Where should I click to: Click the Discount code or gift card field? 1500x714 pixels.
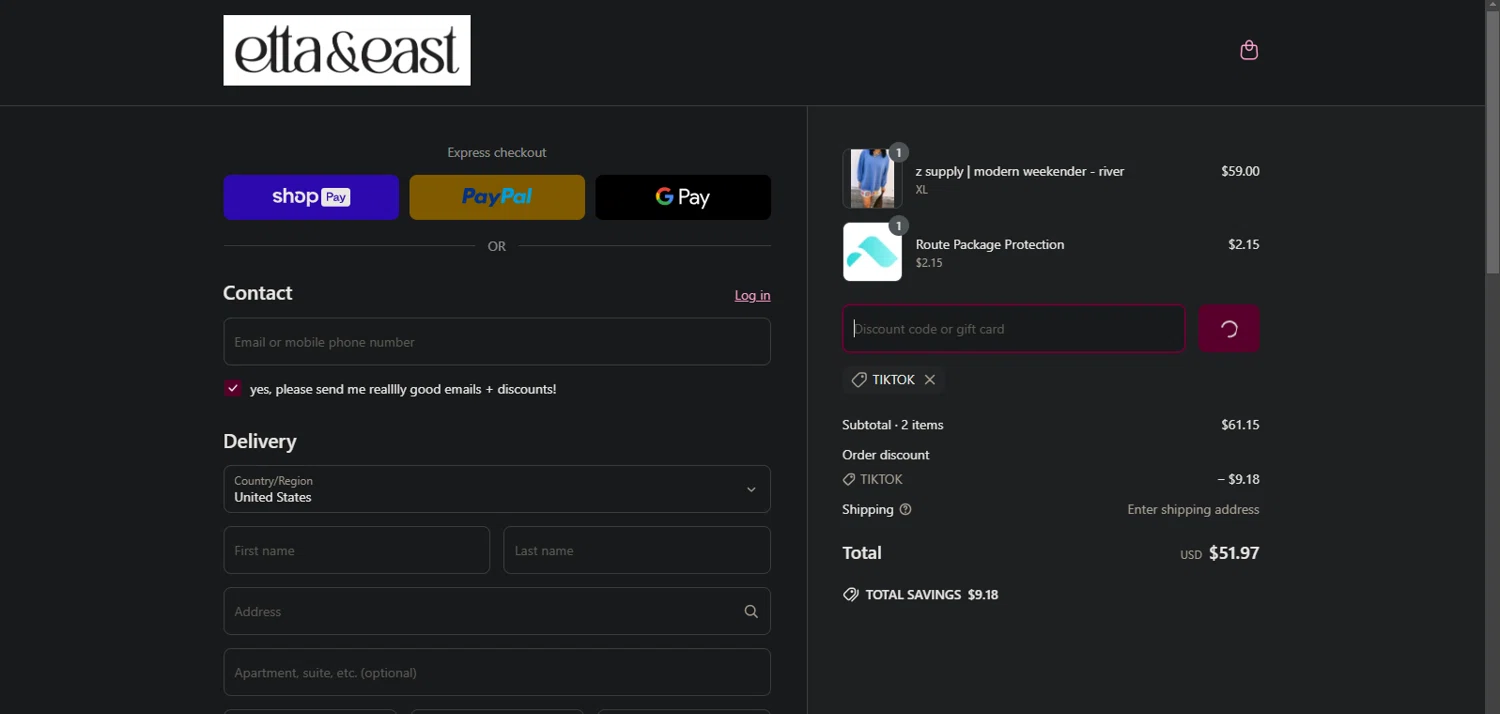[x=1013, y=328]
